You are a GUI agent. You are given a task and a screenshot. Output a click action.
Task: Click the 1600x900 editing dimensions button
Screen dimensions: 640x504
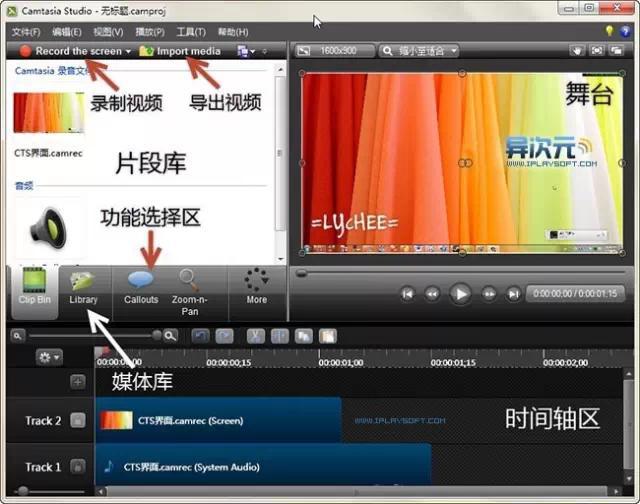334,51
